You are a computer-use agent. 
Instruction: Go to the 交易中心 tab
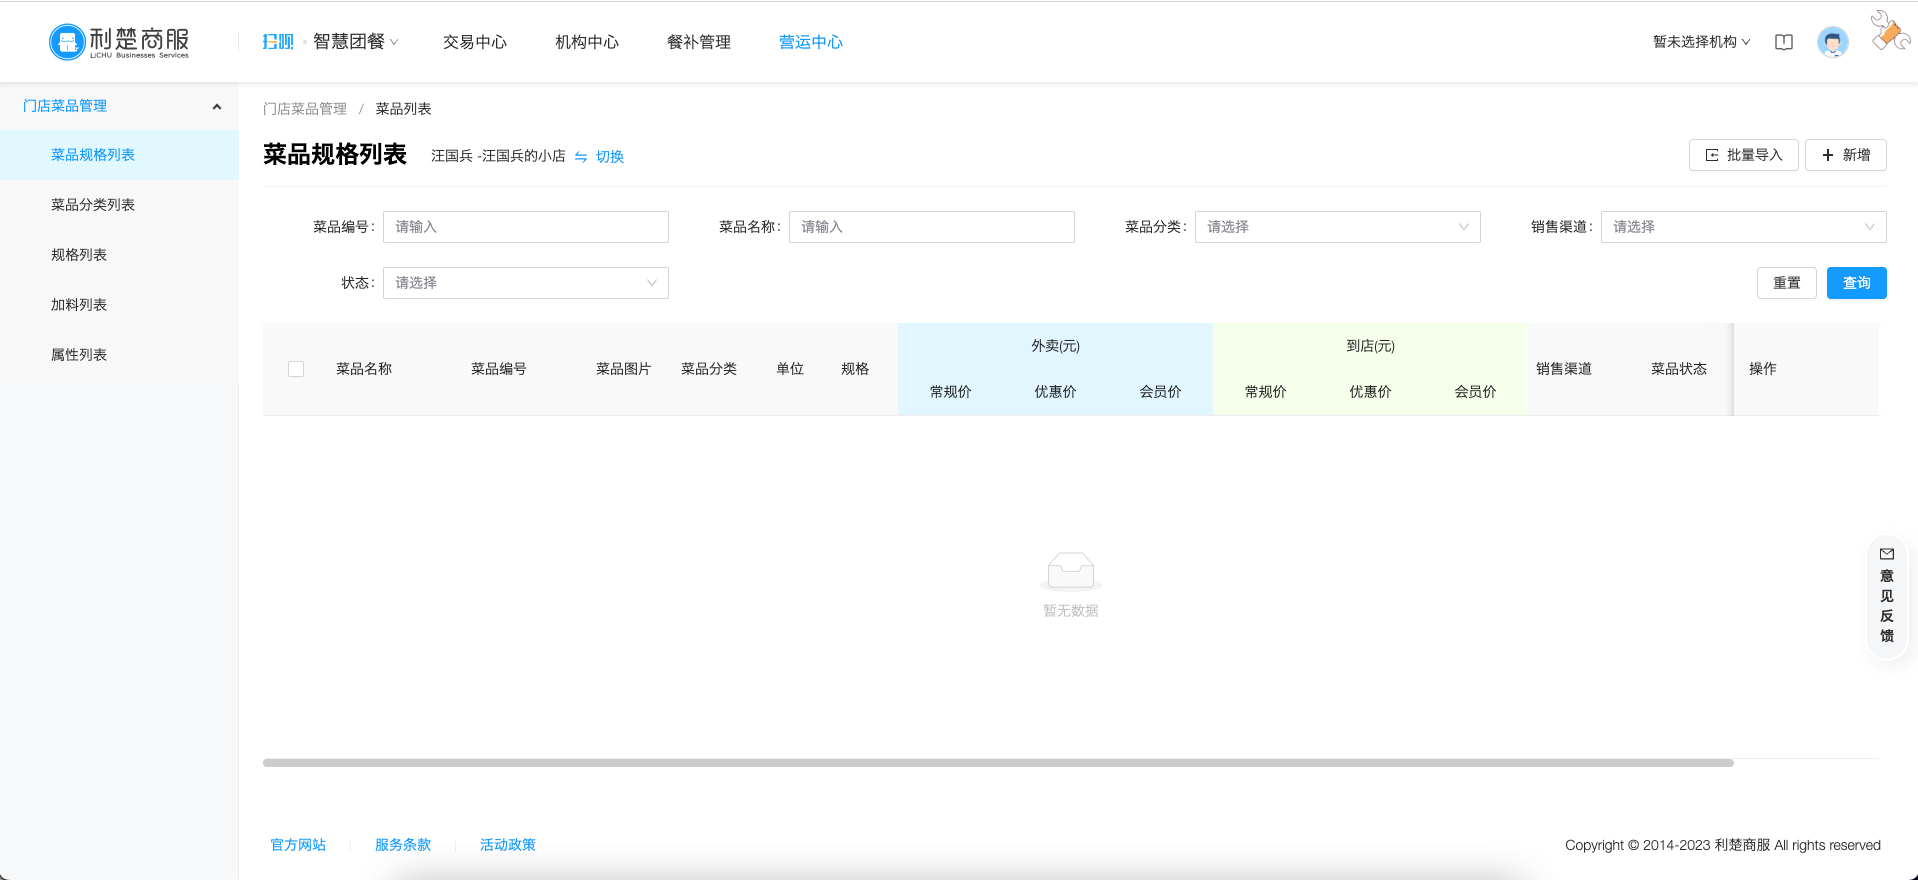pos(475,42)
